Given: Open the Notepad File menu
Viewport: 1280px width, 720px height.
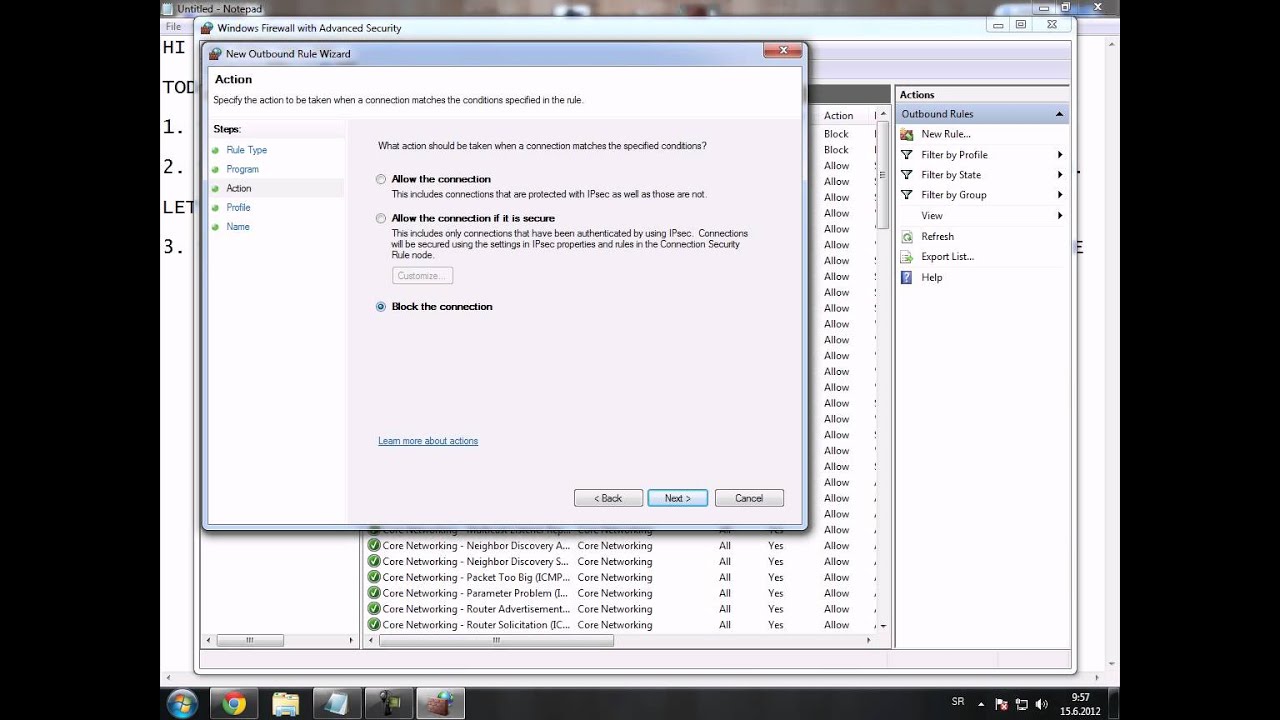Looking at the screenshot, I should [173, 27].
